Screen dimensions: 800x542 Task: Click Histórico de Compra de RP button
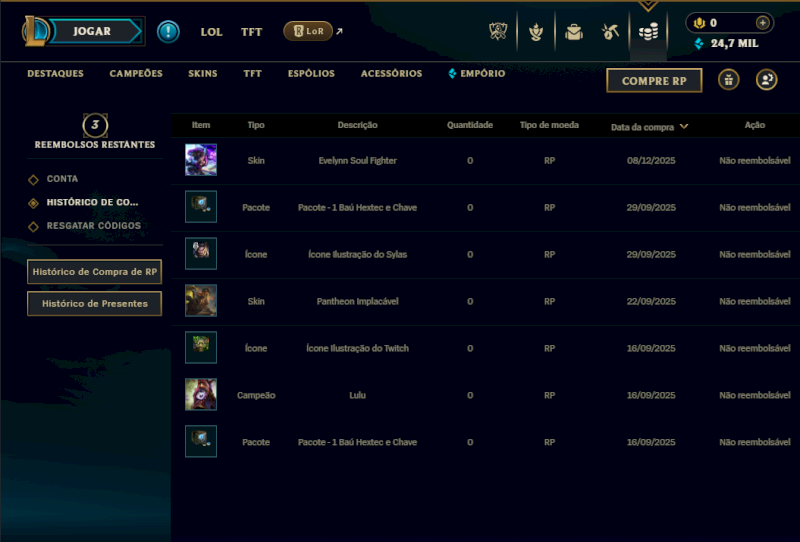[94, 272]
